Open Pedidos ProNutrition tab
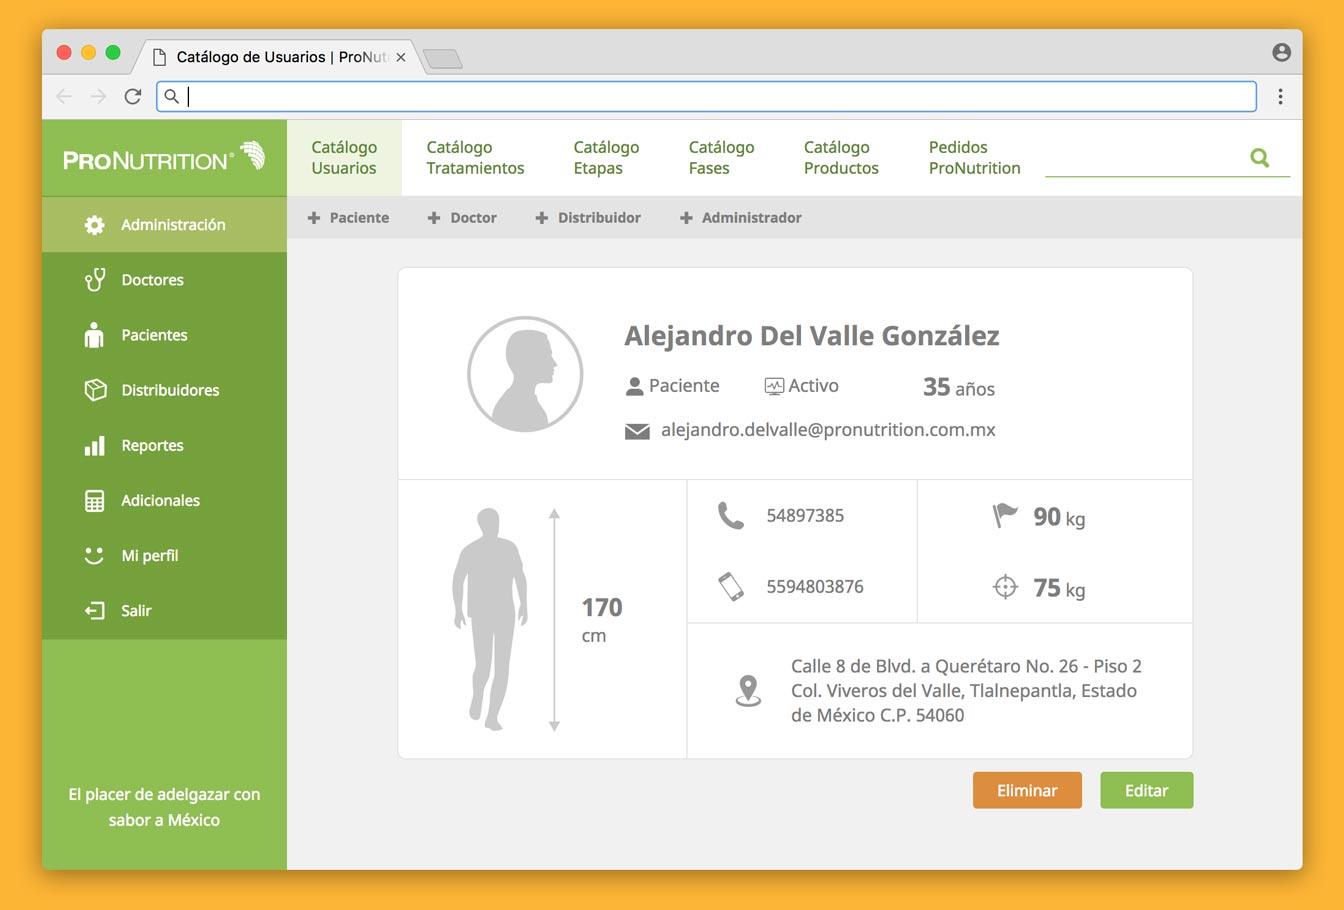Screen dimensions: 1344x910 pyautogui.click(x=974, y=158)
